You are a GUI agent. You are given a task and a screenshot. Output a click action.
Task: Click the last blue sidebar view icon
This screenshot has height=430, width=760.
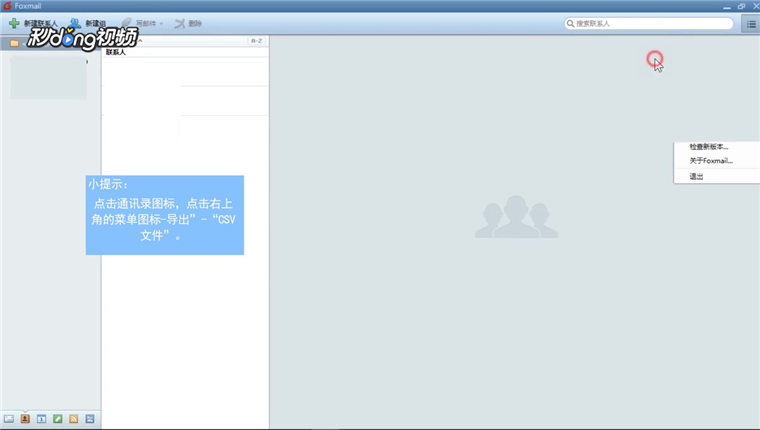90,419
